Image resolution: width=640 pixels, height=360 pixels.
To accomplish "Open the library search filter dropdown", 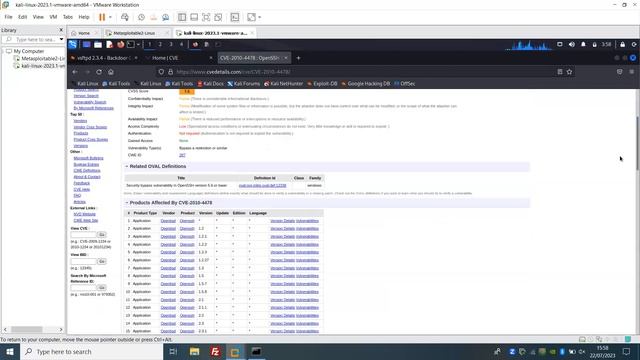I will (61, 40).
